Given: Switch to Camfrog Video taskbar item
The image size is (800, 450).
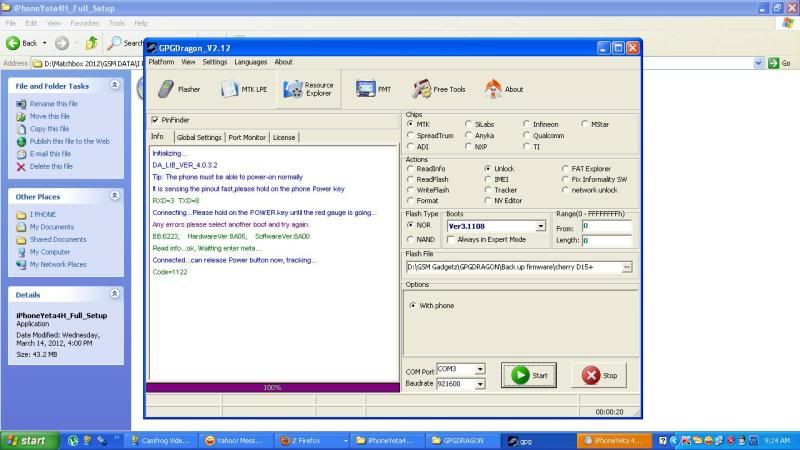Looking at the screenshot, I should tap(161, 441).
